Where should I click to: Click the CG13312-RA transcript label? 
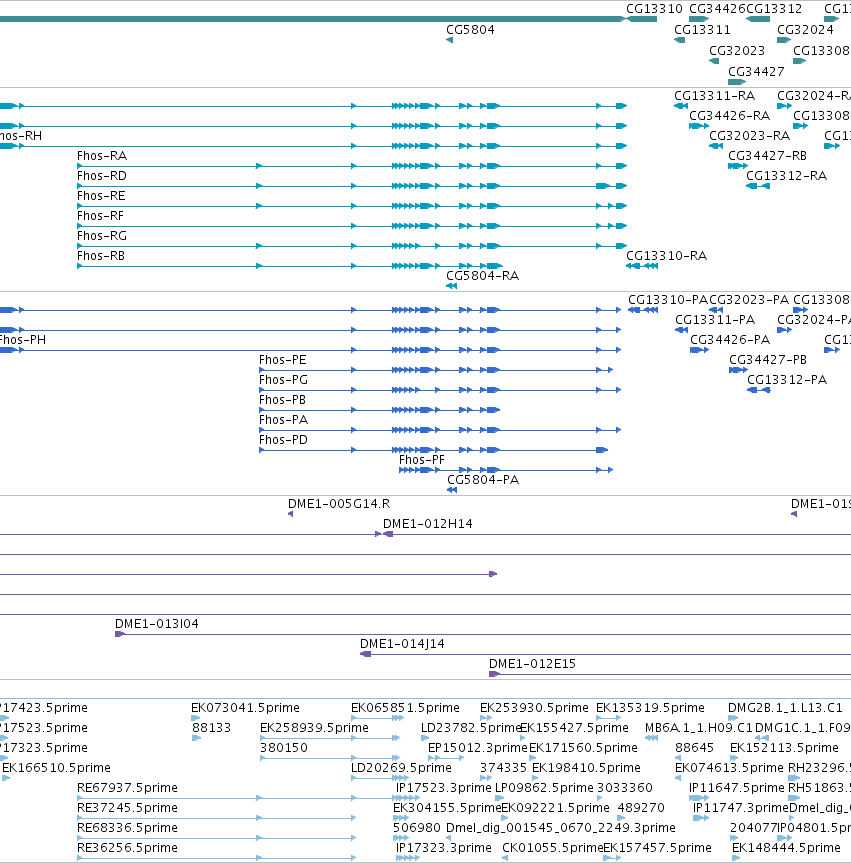pos(786,176)
